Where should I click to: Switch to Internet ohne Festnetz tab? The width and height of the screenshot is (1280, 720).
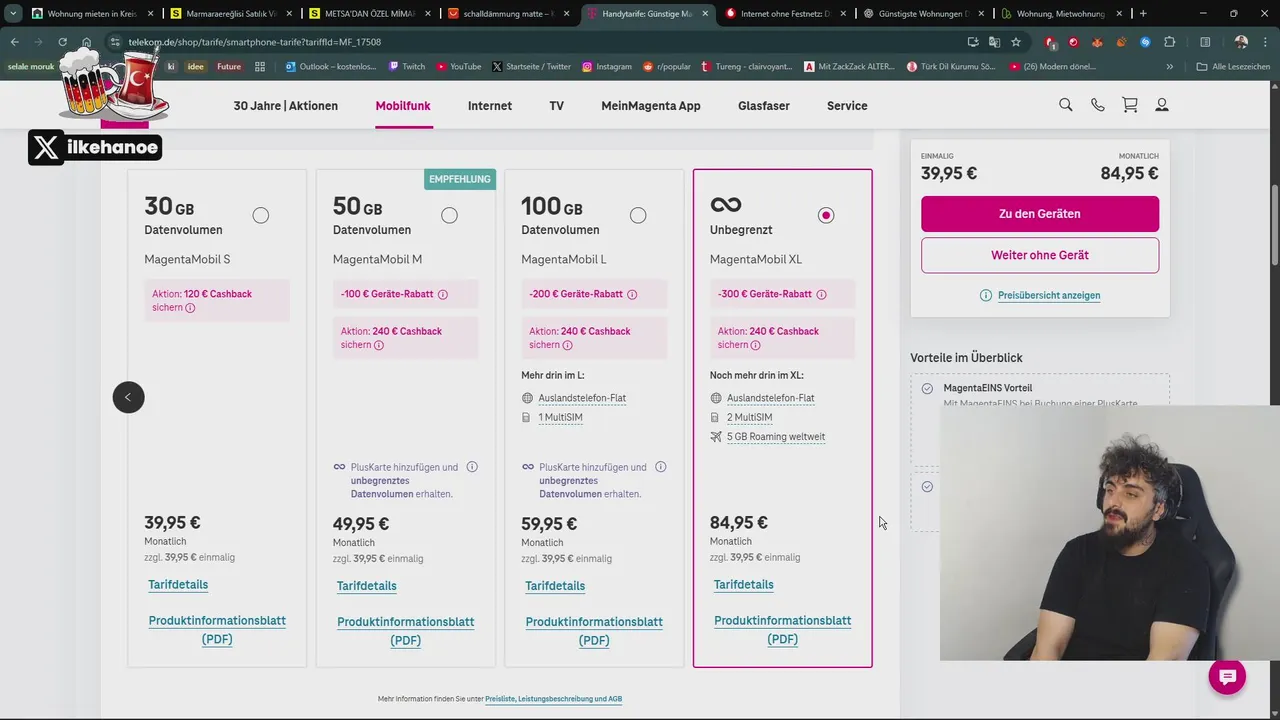(785, 13)
